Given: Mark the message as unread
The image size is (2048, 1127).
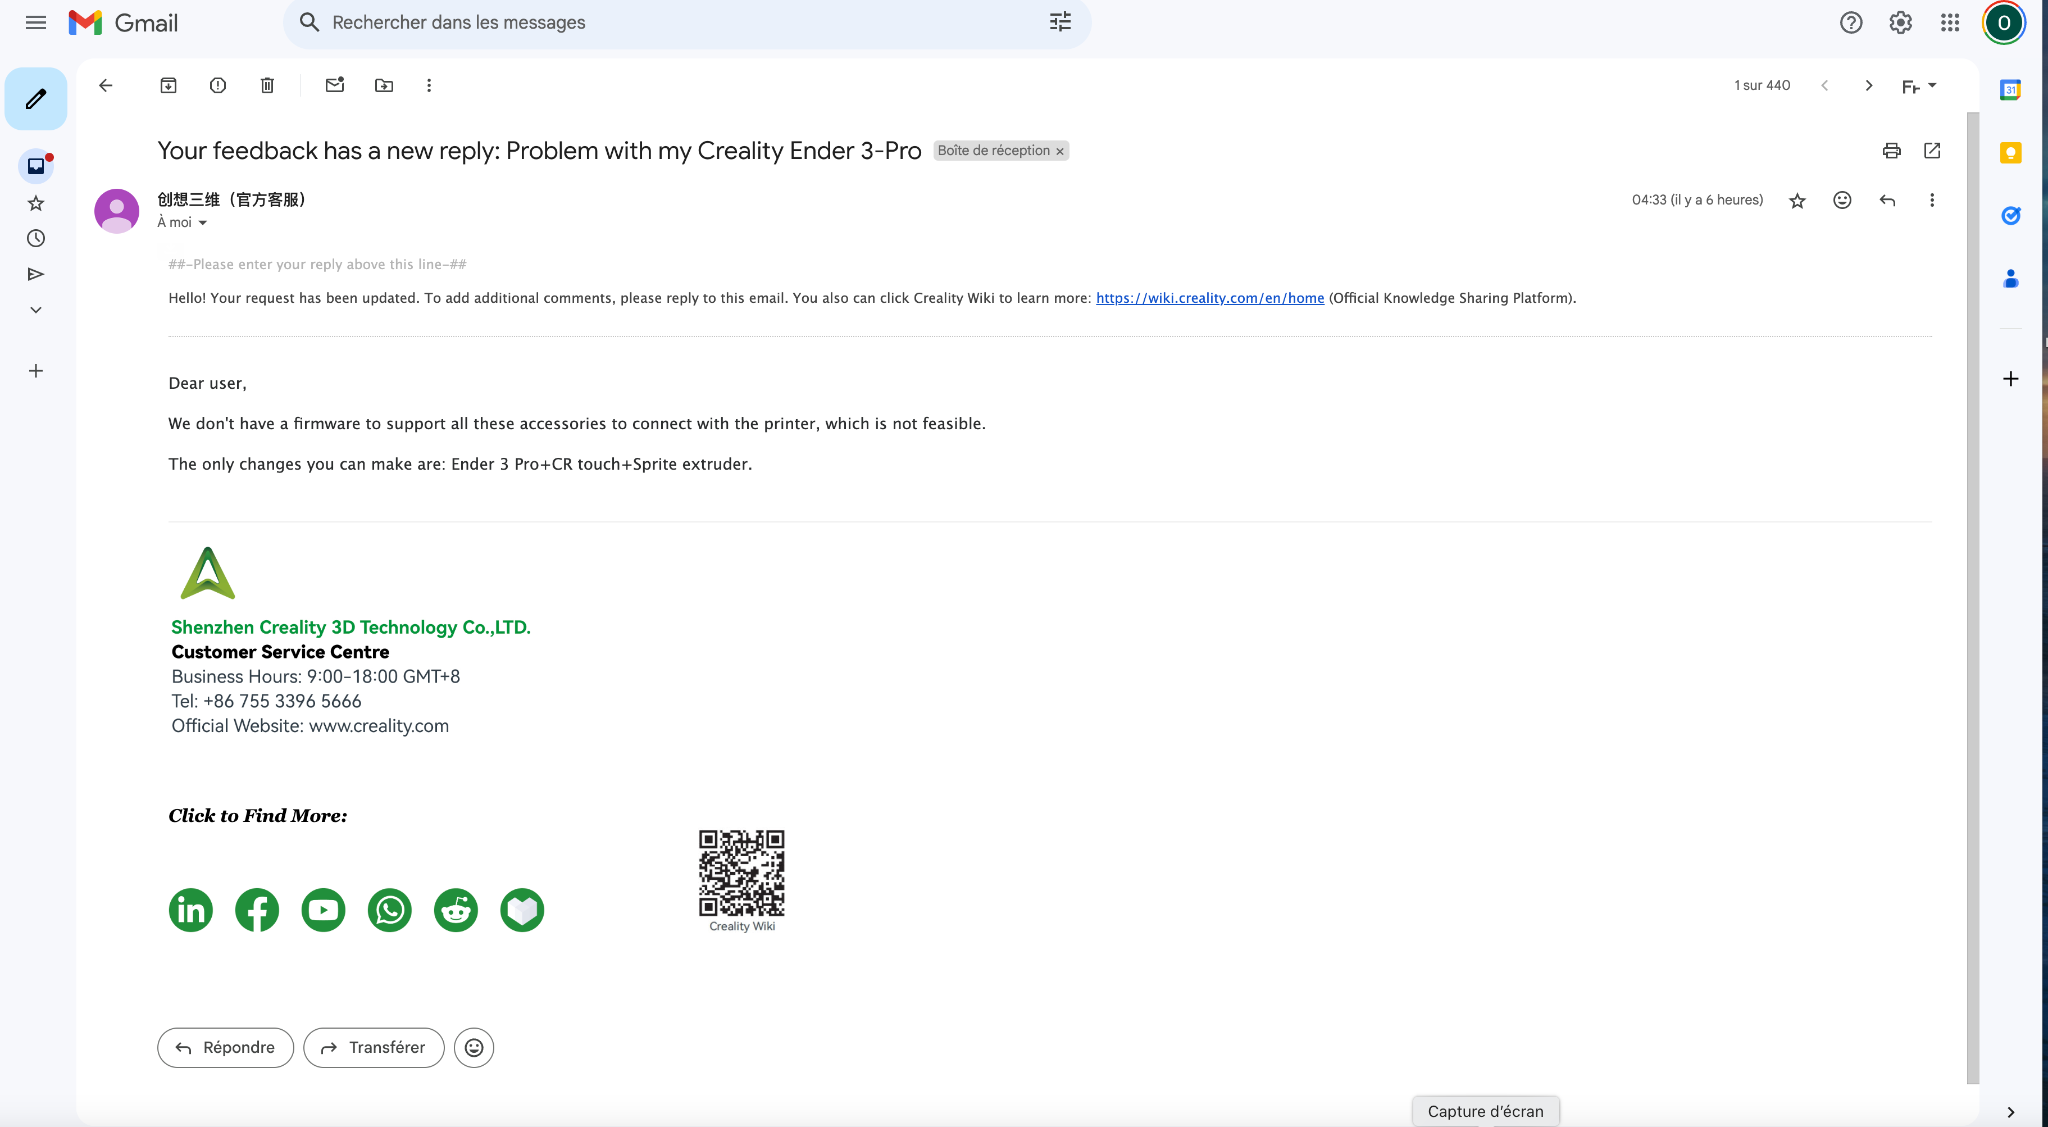Looking at the screenshot, I should [335, 86].
